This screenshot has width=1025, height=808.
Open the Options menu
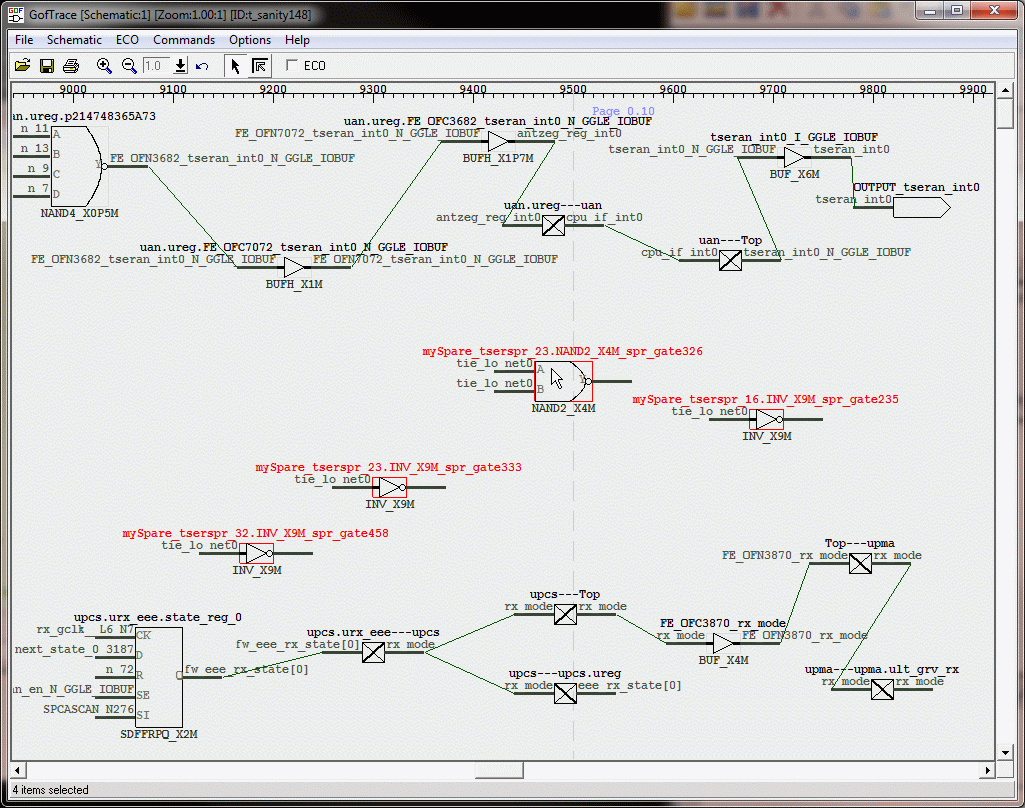[x=250, y=40]
